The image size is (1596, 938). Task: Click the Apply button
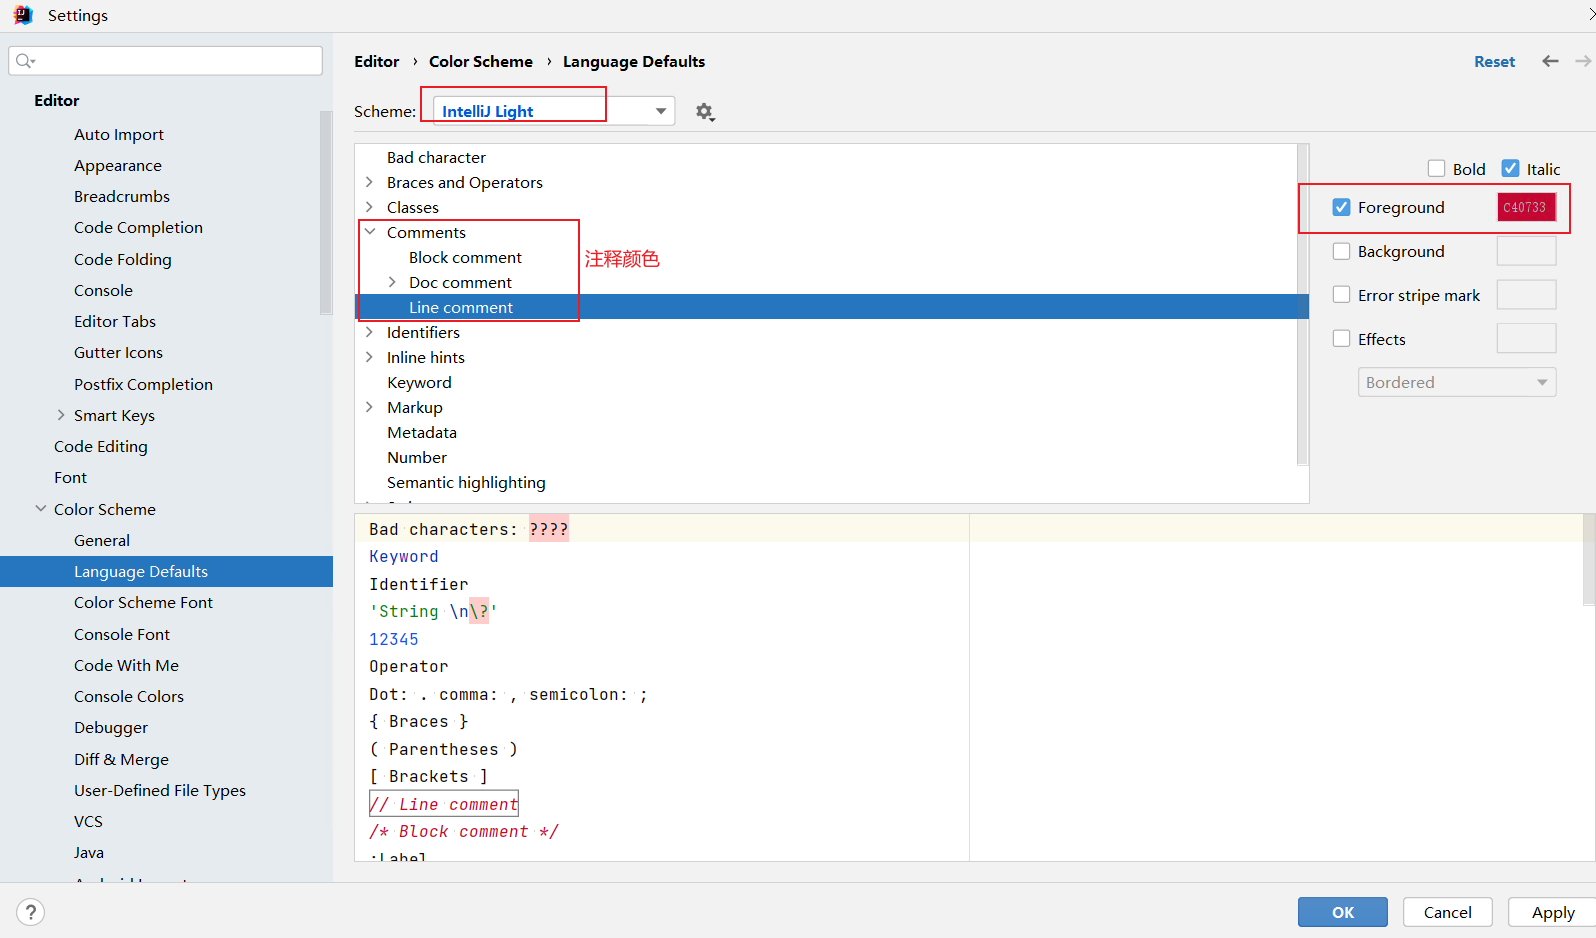click(1552, 912)
